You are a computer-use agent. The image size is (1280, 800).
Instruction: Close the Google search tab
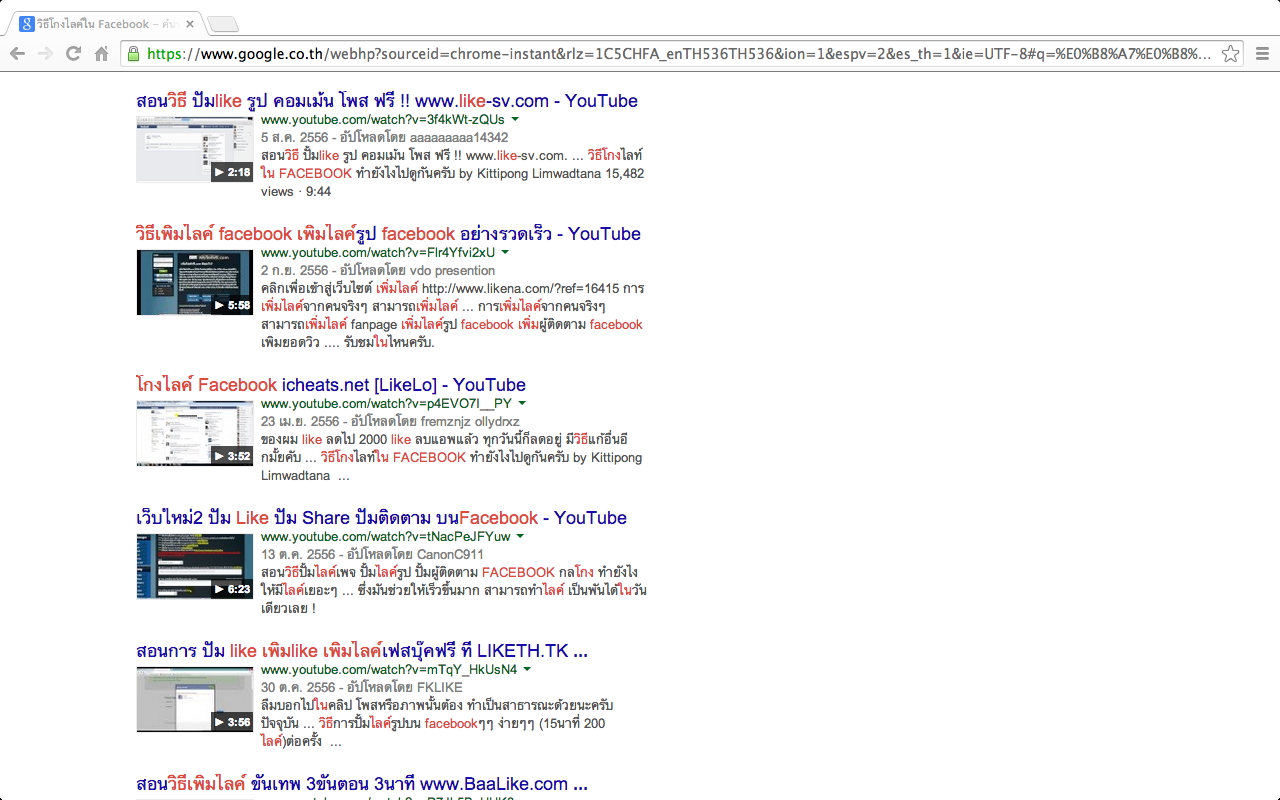[x=190, y=24]
